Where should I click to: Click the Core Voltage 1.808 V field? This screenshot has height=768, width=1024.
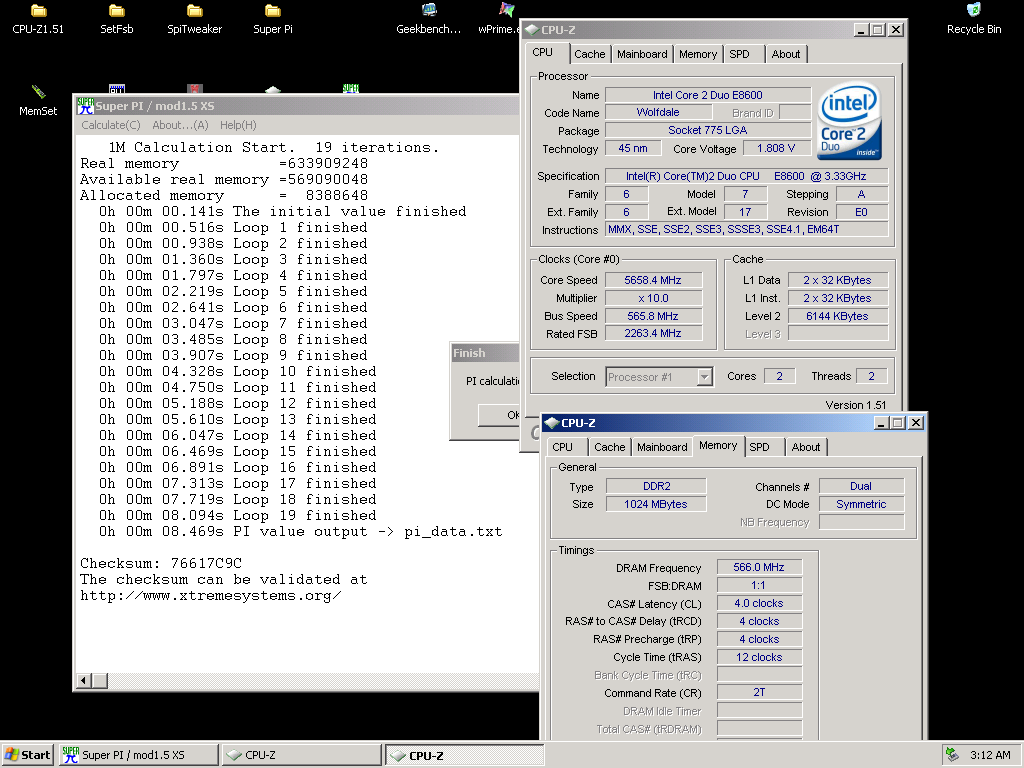[x=776, y=148]
